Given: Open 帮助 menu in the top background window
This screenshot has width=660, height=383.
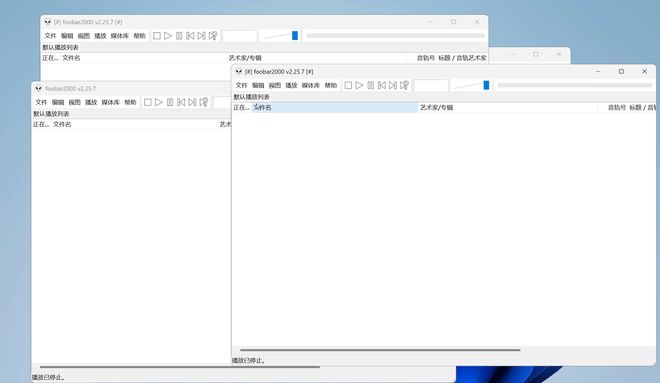Looking at the screenshot, I should [x=139, y=36].
